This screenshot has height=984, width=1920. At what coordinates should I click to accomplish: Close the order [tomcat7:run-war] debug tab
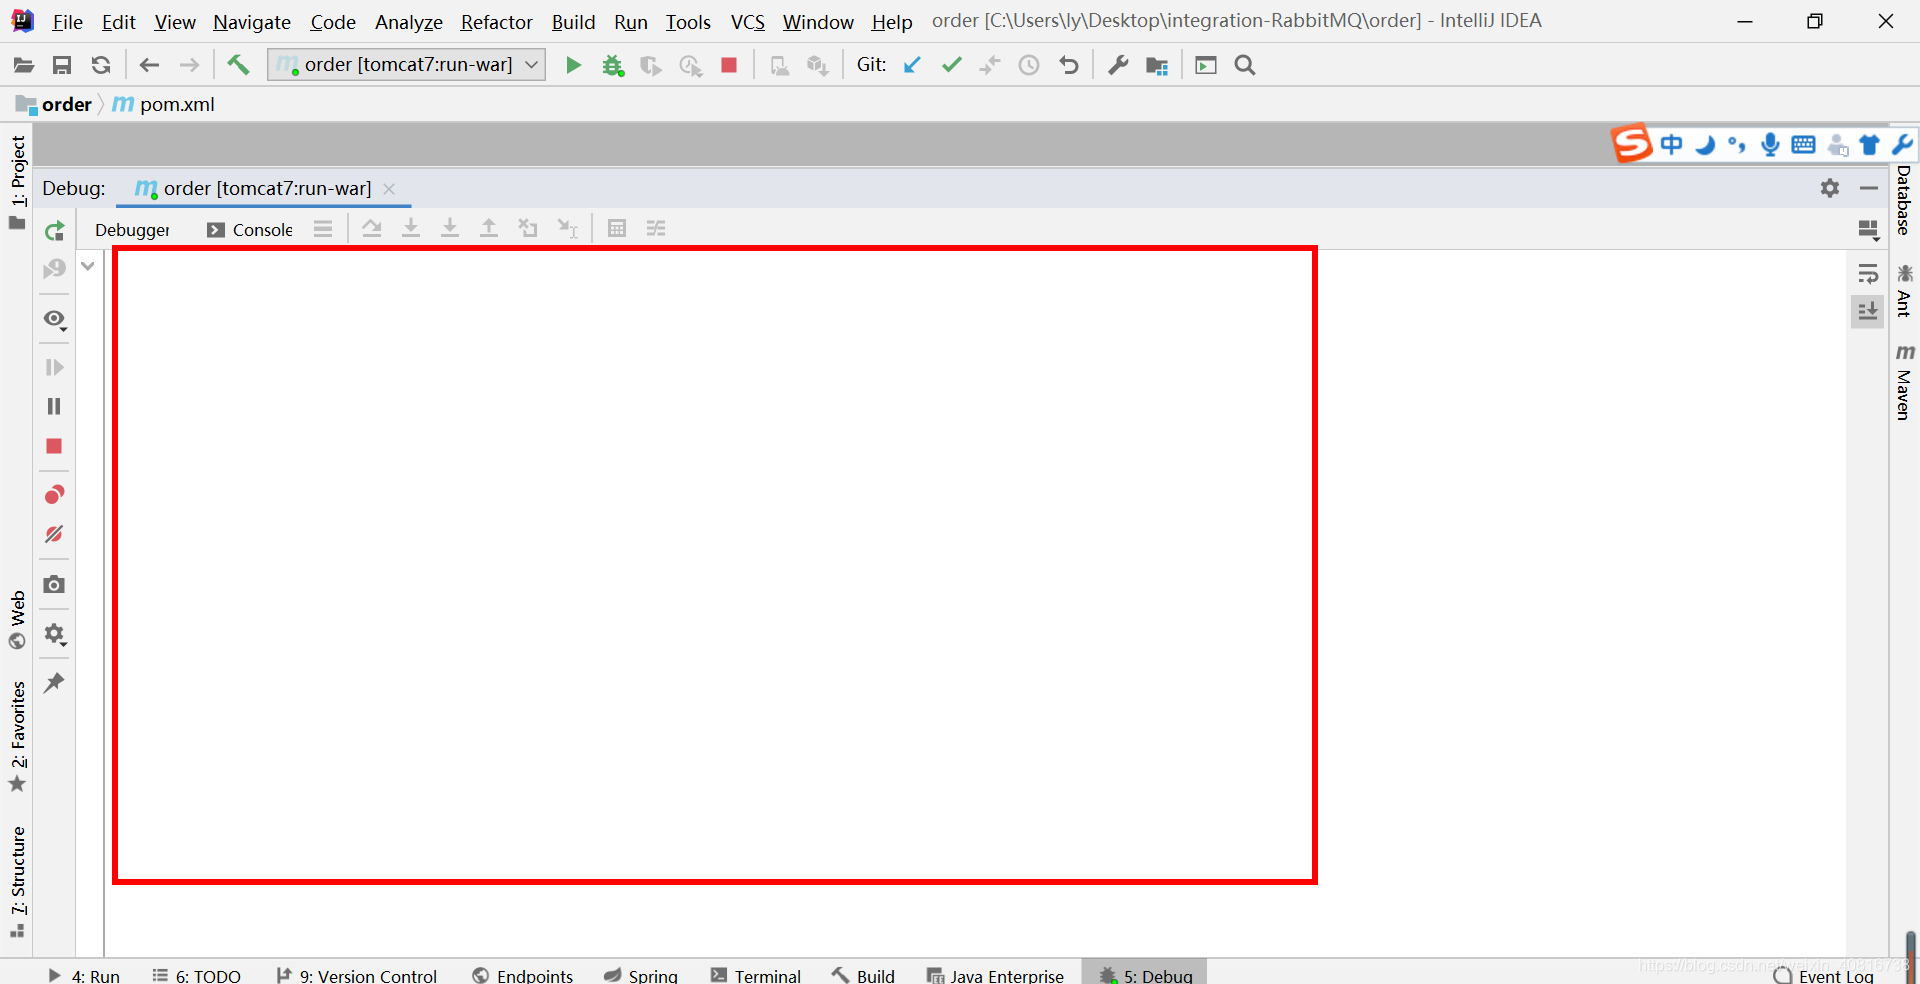389,189
